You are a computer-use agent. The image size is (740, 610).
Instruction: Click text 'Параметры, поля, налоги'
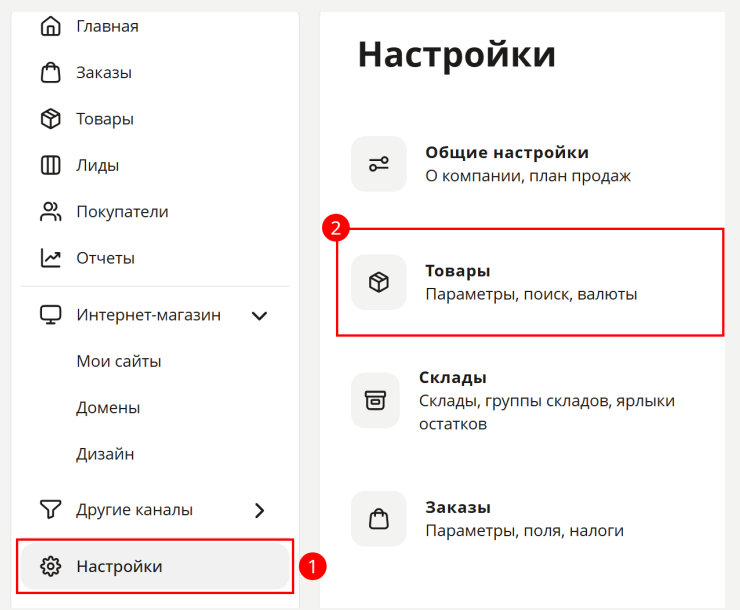(x=524, y=531)
